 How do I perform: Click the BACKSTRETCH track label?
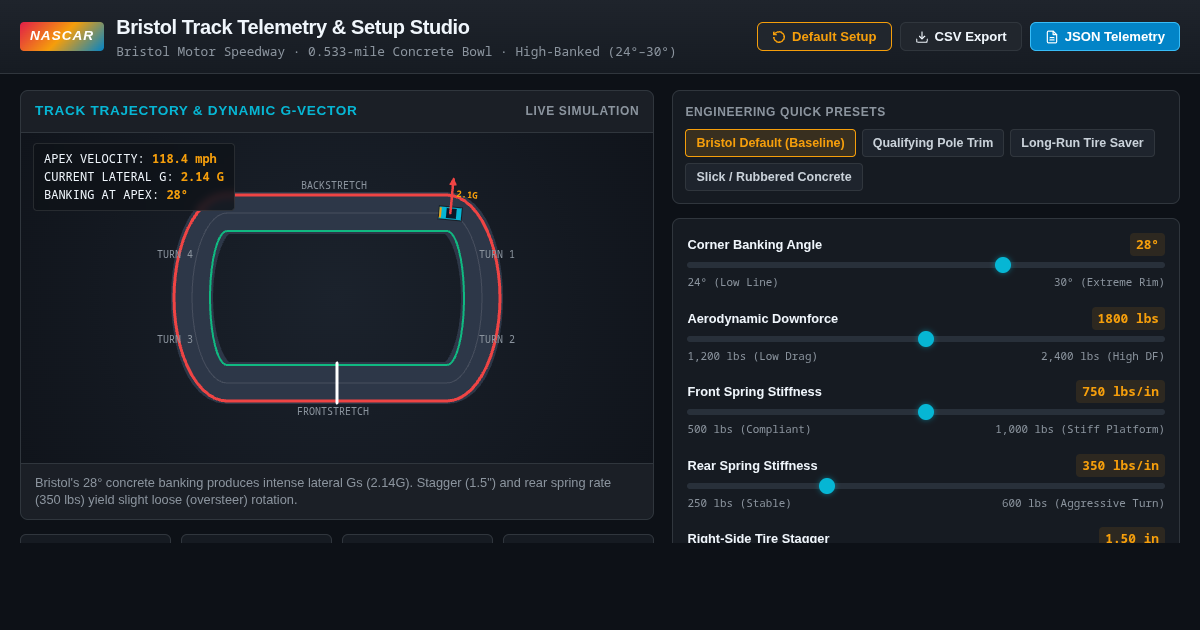334,186
